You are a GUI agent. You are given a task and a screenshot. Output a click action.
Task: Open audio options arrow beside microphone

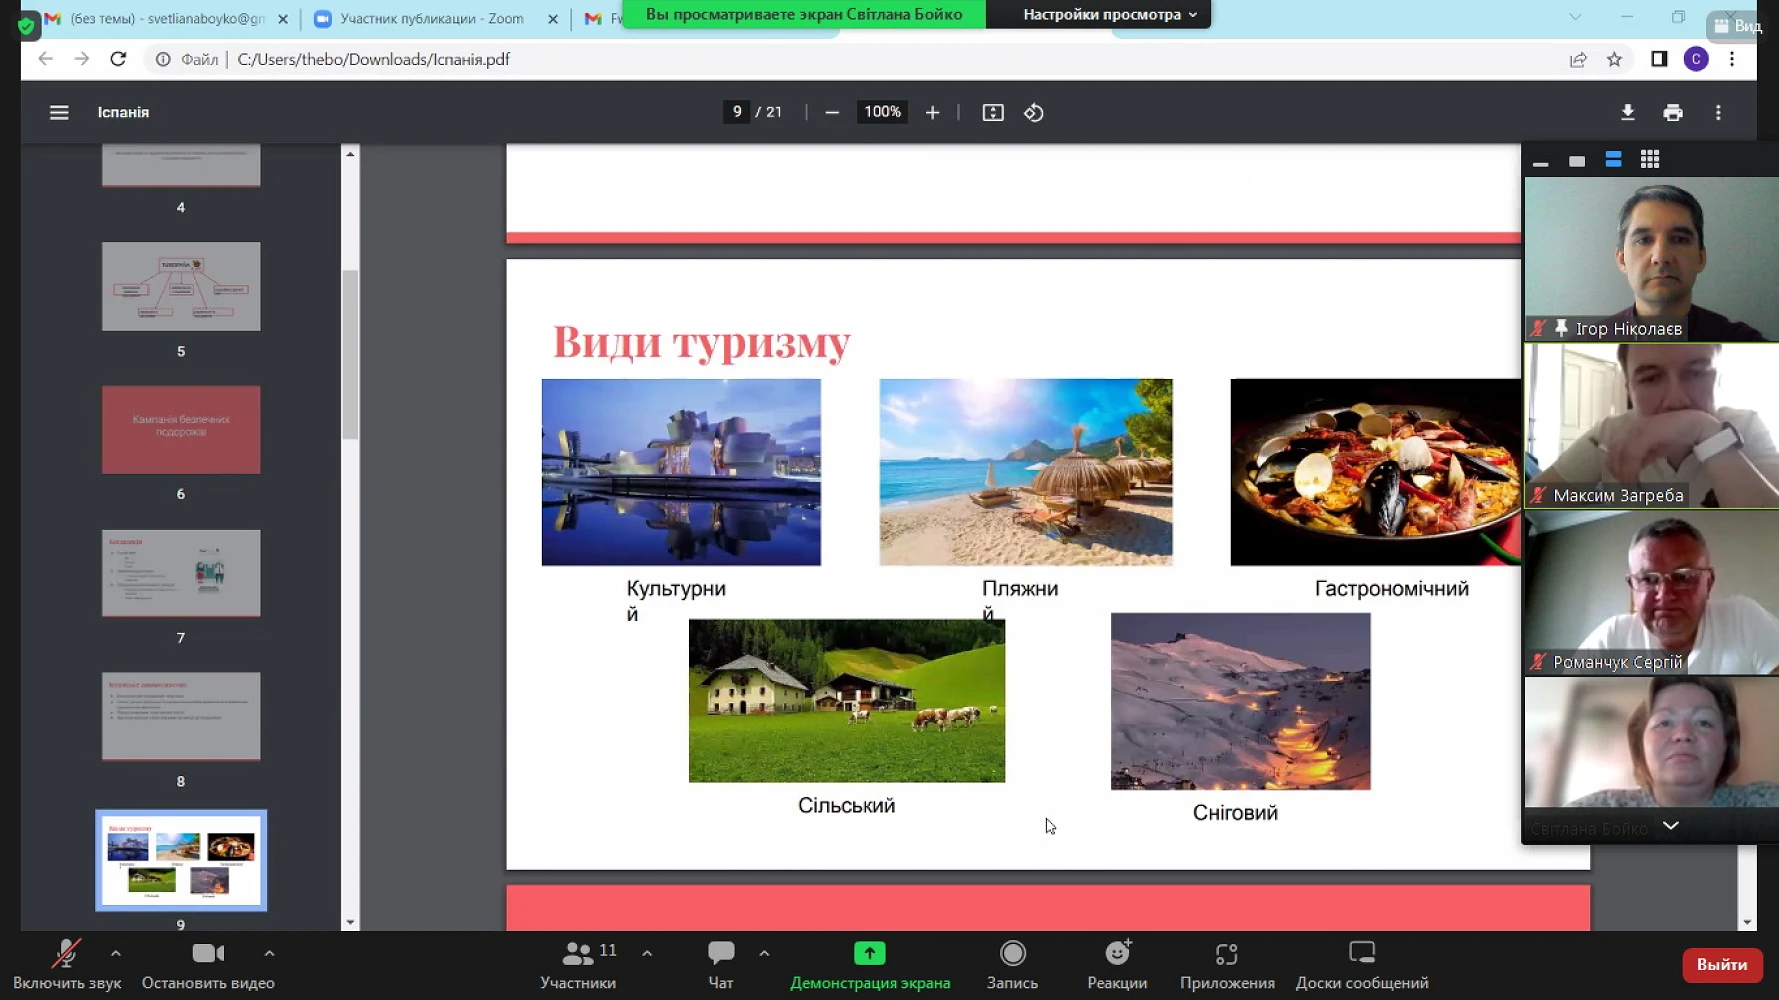click(x=116, y=953)
